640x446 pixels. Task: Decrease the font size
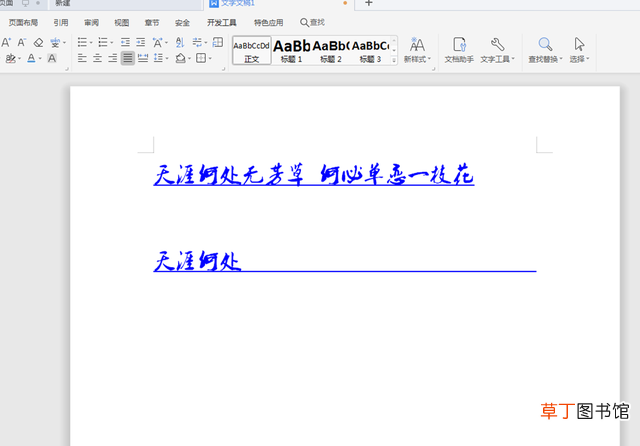[22, 42]
